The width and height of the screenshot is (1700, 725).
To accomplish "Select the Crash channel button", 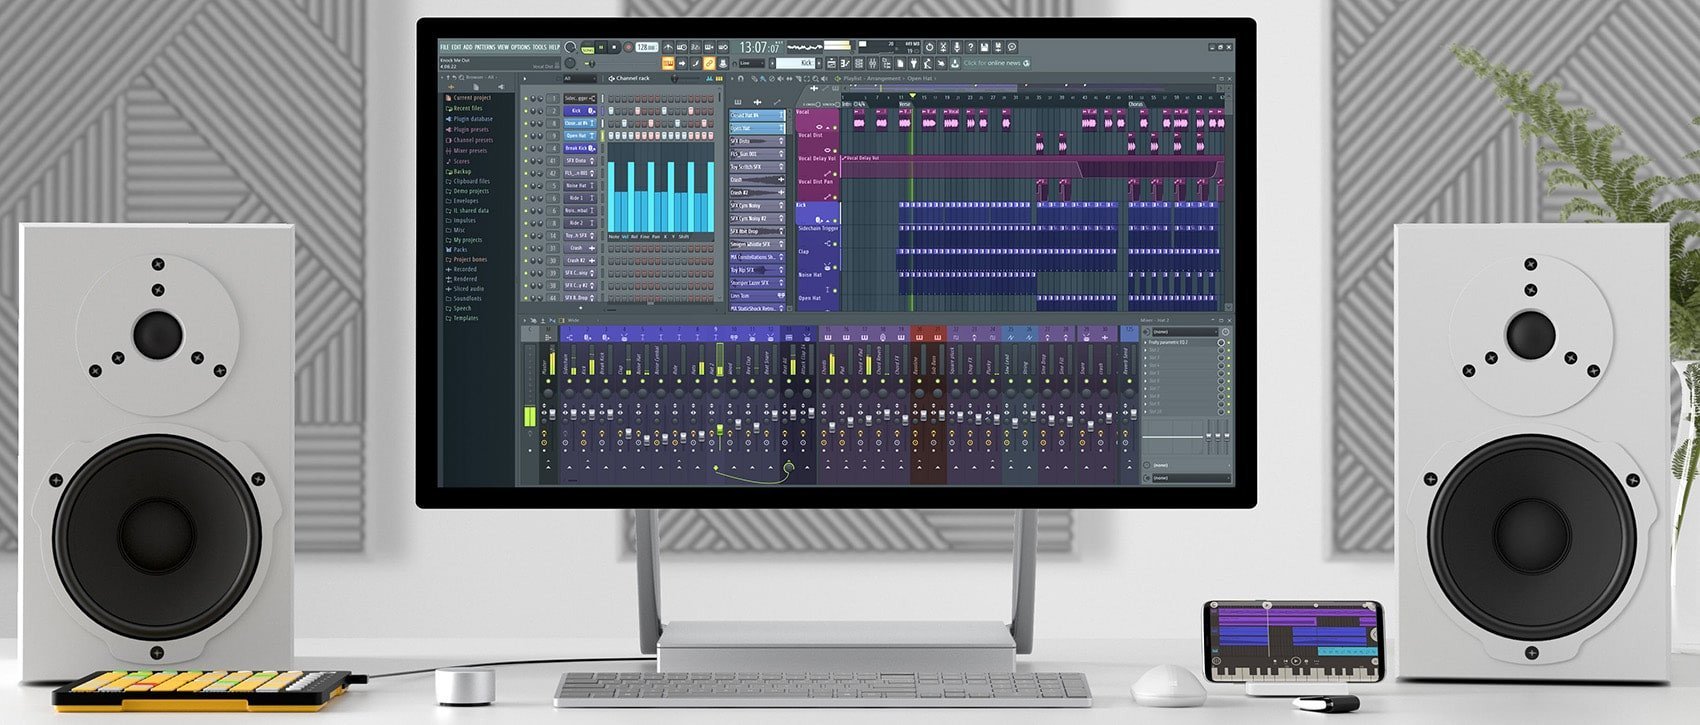I will [x=580, y=248].
